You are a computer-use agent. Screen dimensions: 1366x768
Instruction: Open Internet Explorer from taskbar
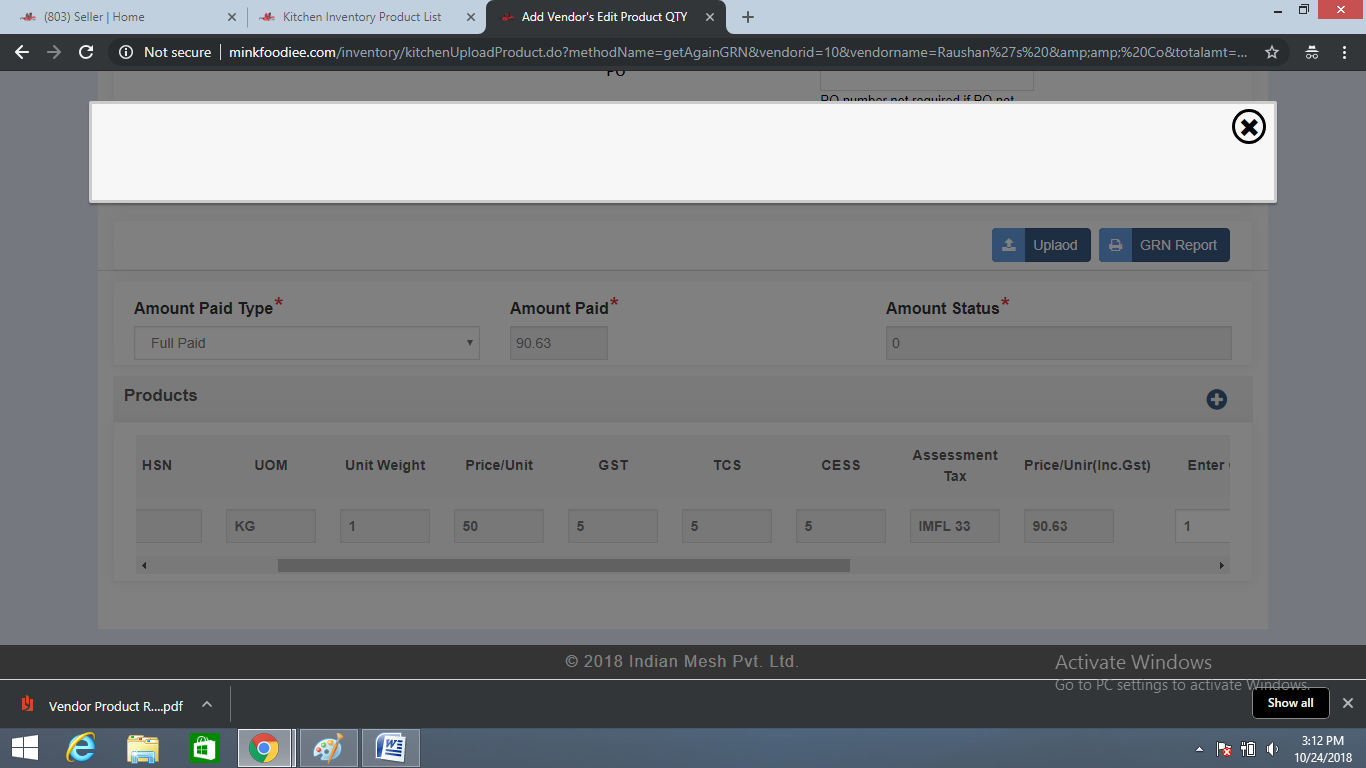(x=81, y=748)
